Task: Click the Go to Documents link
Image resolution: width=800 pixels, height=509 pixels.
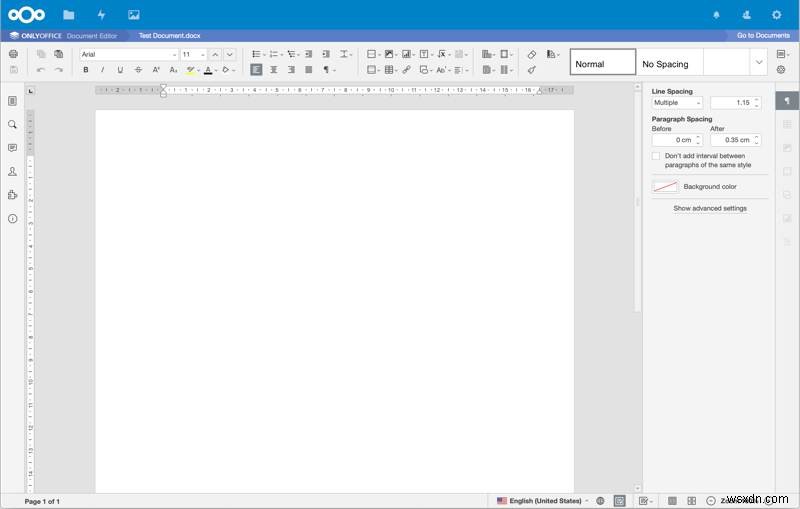Action: tap(763, 36)
